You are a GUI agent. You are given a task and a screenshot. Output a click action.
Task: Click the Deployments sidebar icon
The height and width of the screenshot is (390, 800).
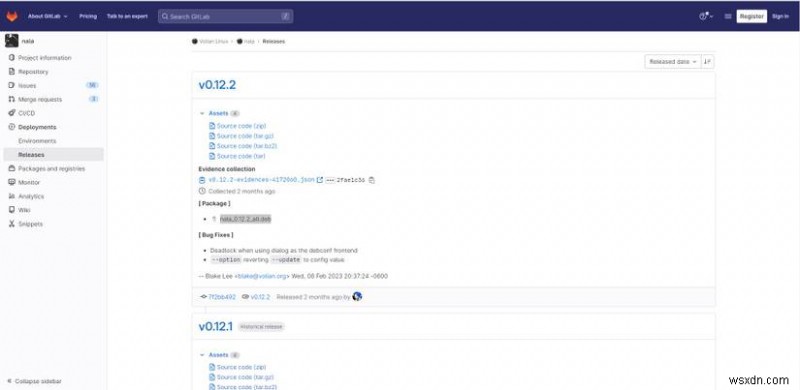click(x=12, y=127)
